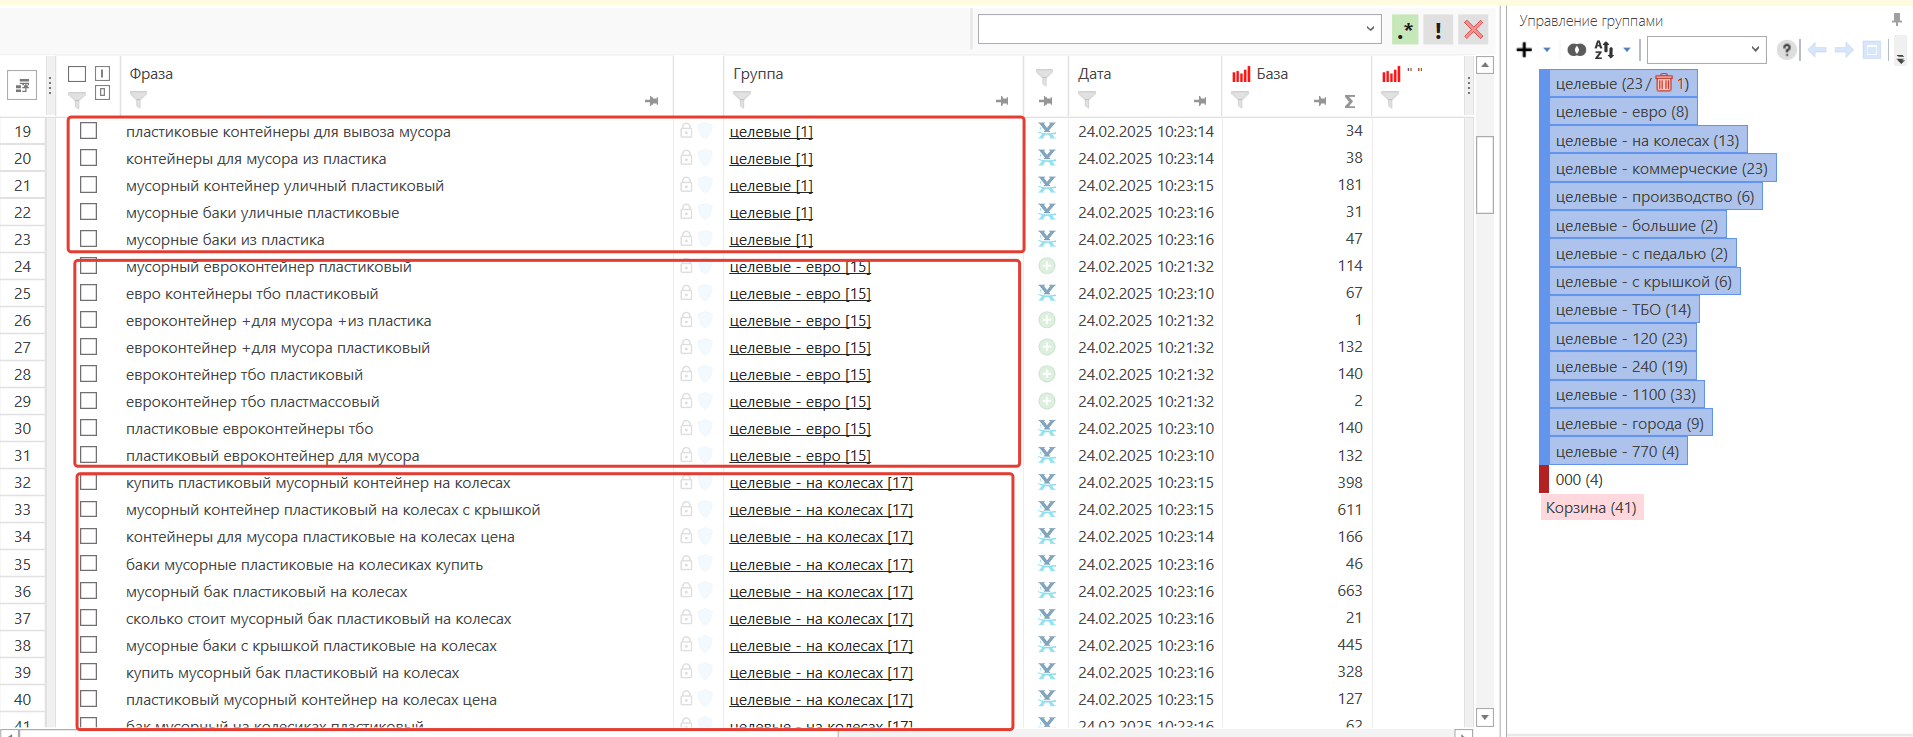Open the search phrase combo box dropdown
The height and width of the screenshot is (737, 1913).
pyautogui.click(x=1370, y=29)
